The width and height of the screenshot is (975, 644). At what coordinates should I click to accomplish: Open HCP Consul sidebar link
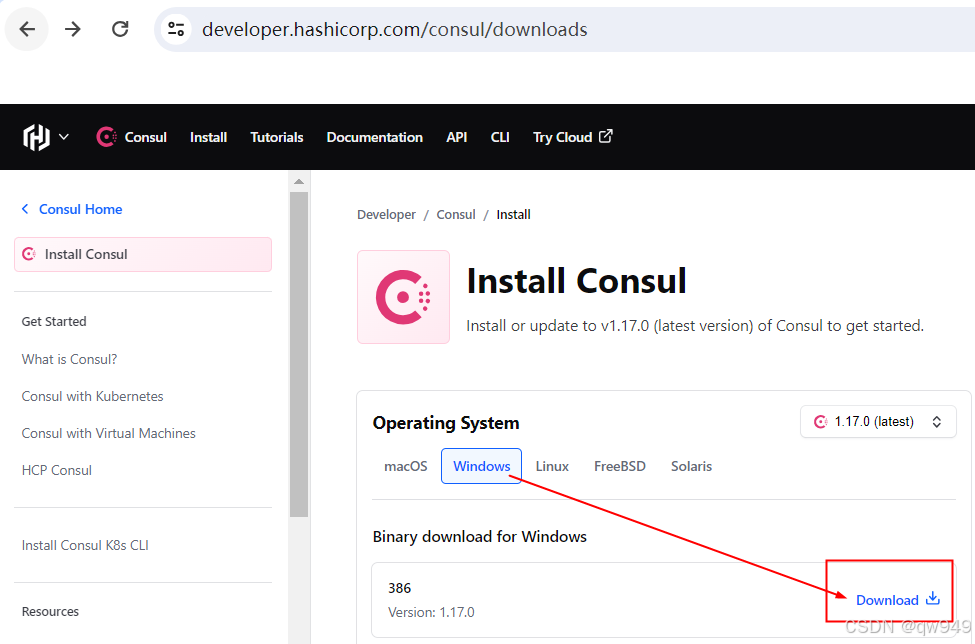pyautogui.click(x=57, y=471)
